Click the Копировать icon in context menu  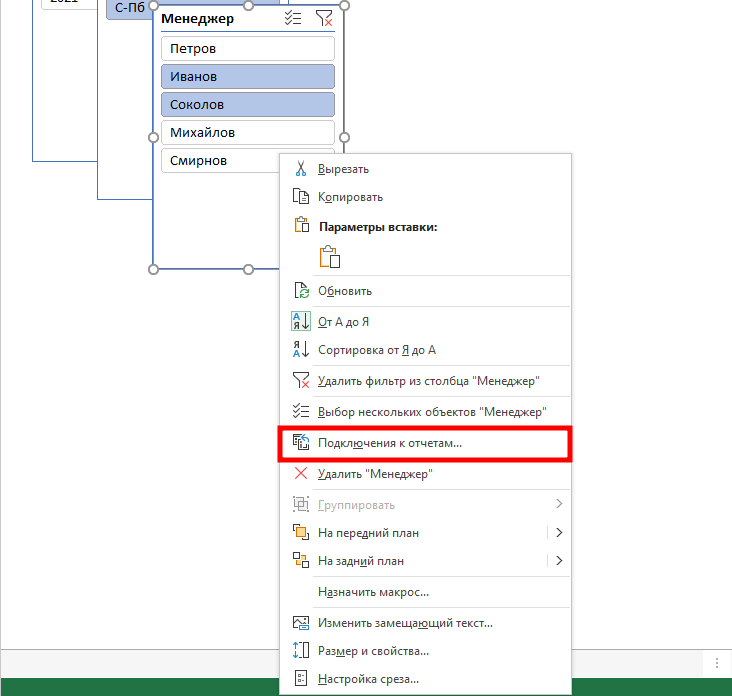coord(300,197)
